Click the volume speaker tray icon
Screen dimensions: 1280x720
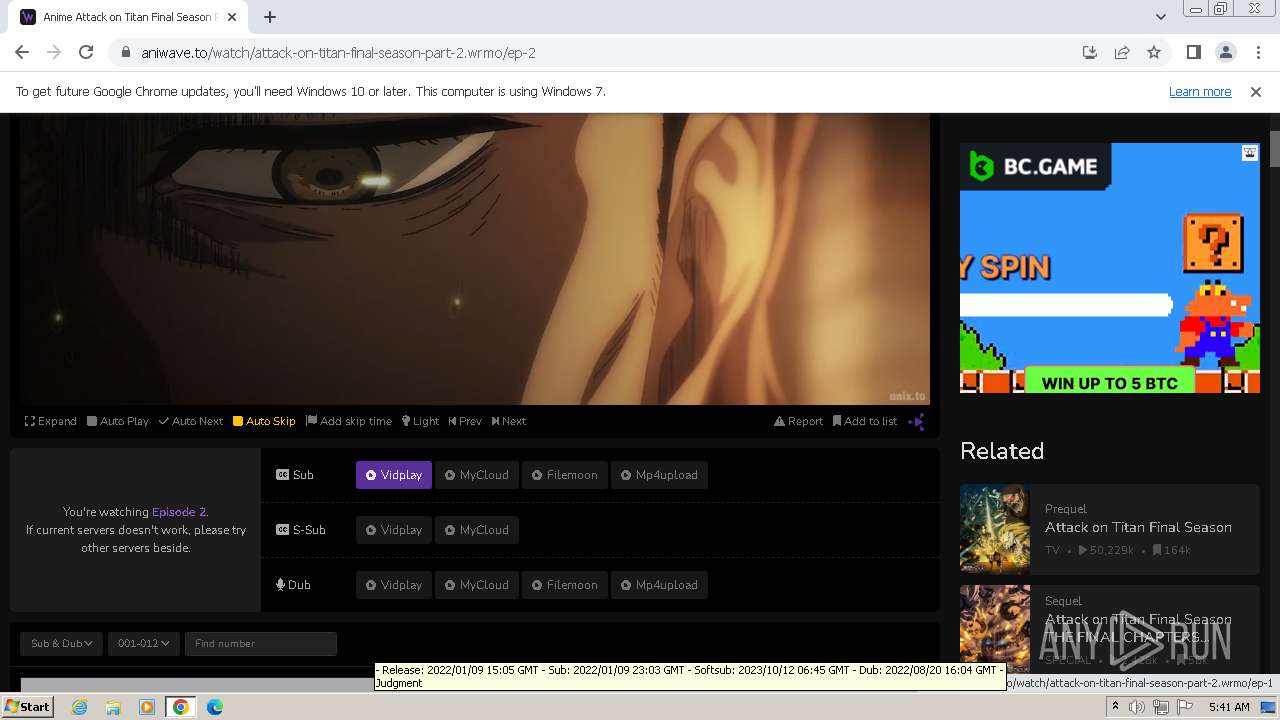[x=1137, y=707]
